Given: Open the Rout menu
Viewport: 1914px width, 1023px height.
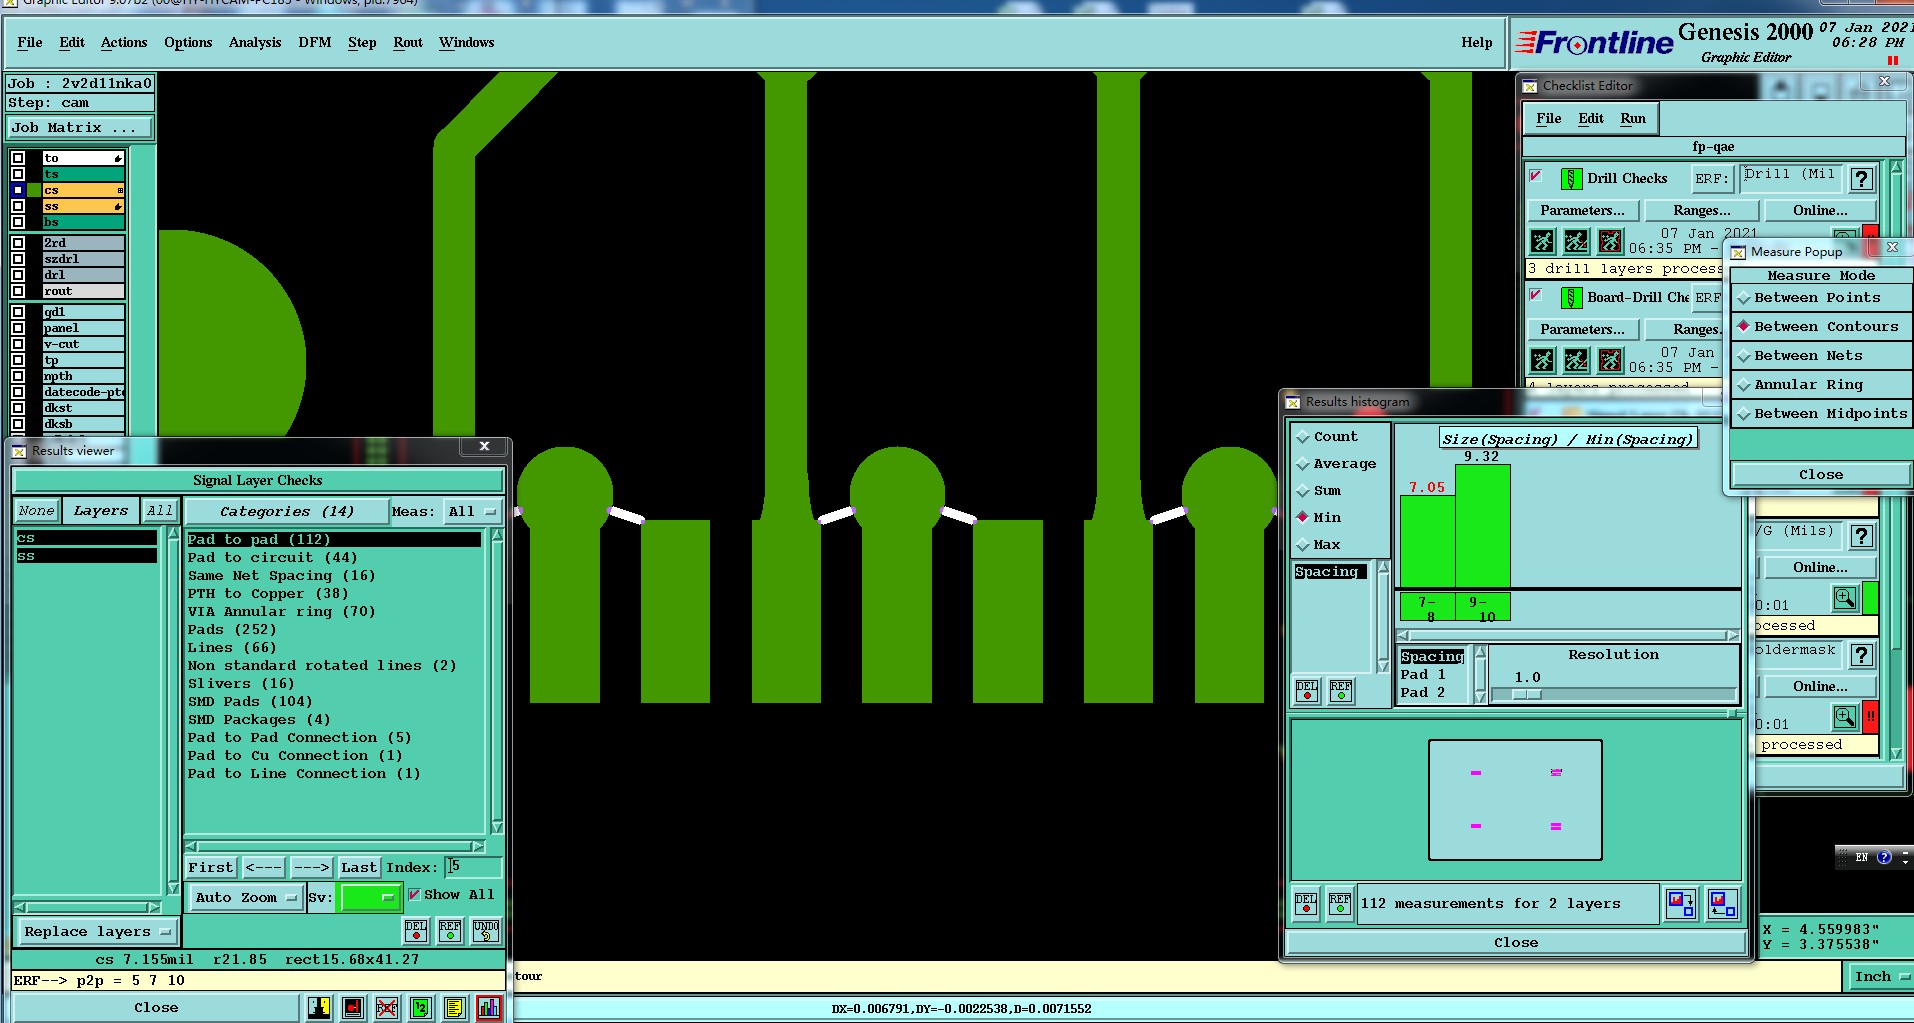Looking at the screenshot, I should (x=408, y=43).
